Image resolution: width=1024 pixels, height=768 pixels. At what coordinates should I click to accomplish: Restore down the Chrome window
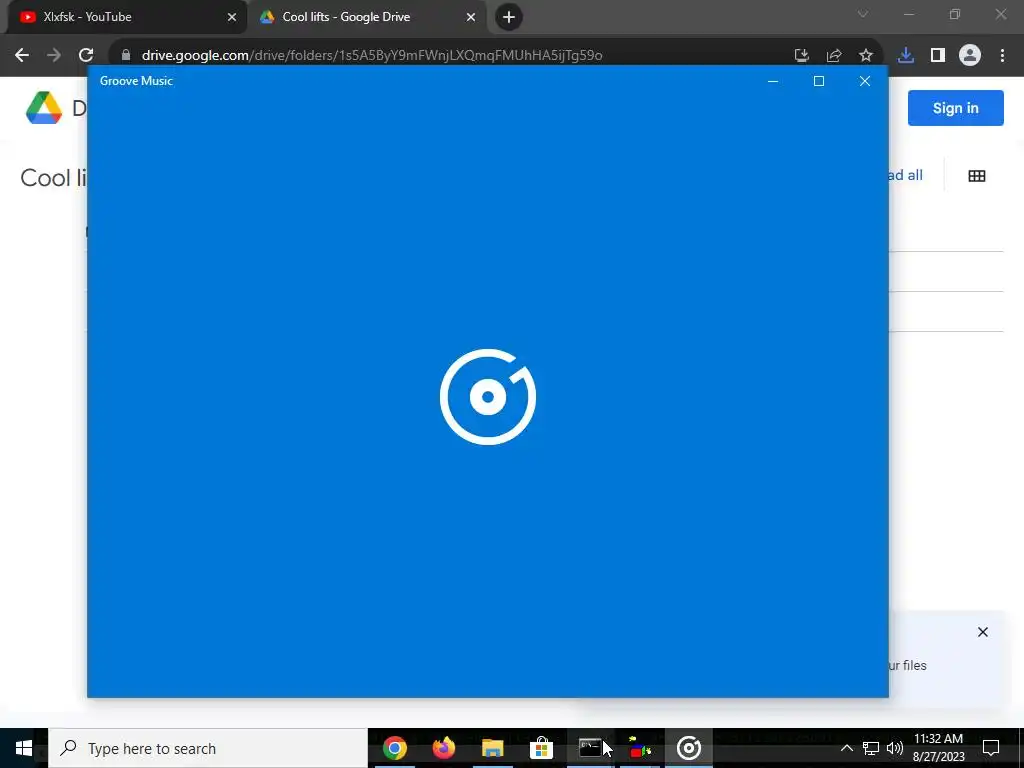(955, 14)
